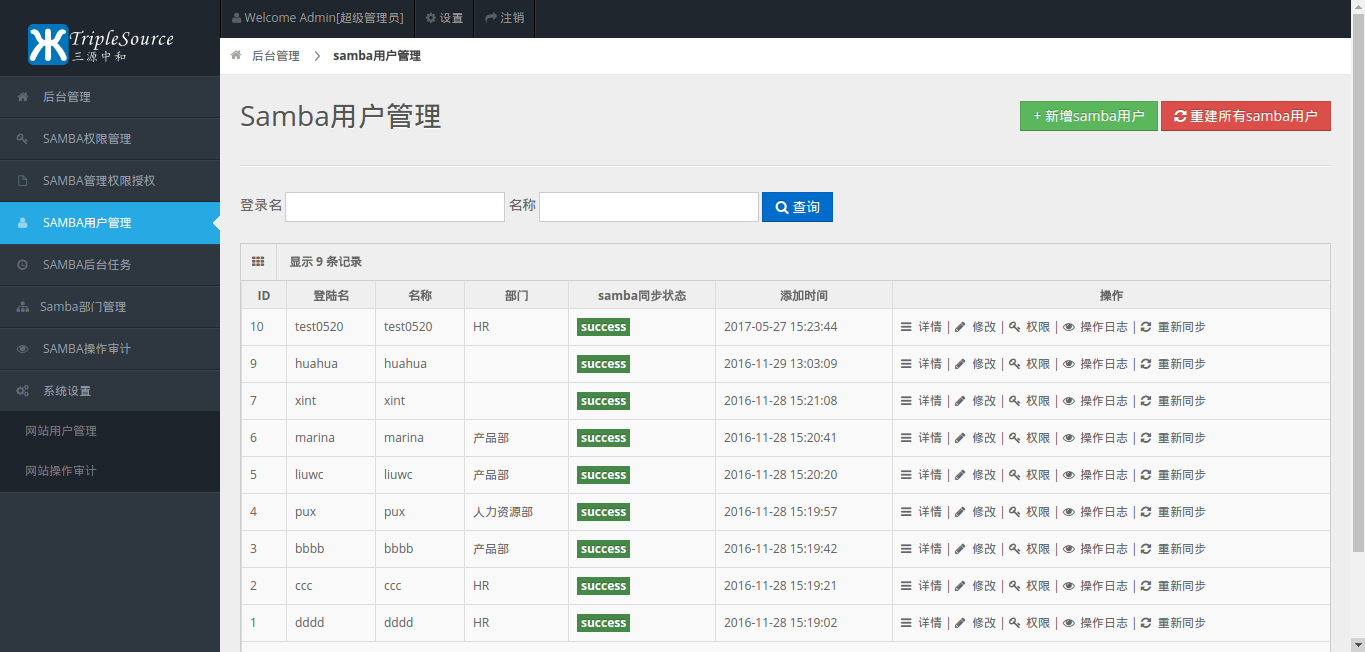Click the 添加时间 column header
This screenshot has width=1365, height=652.
tap(804, 296)
